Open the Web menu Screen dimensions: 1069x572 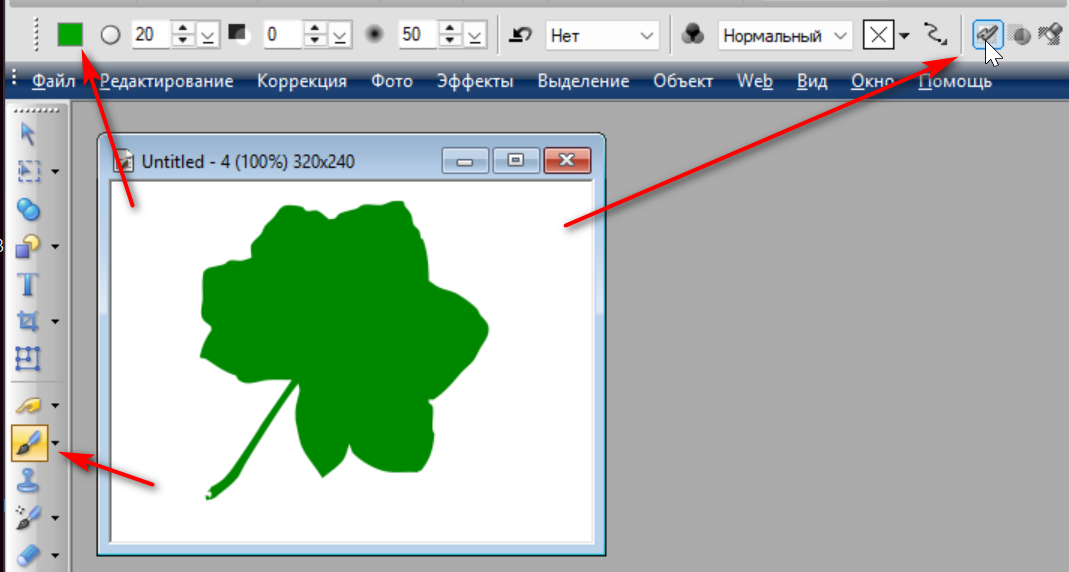(755, 82)
